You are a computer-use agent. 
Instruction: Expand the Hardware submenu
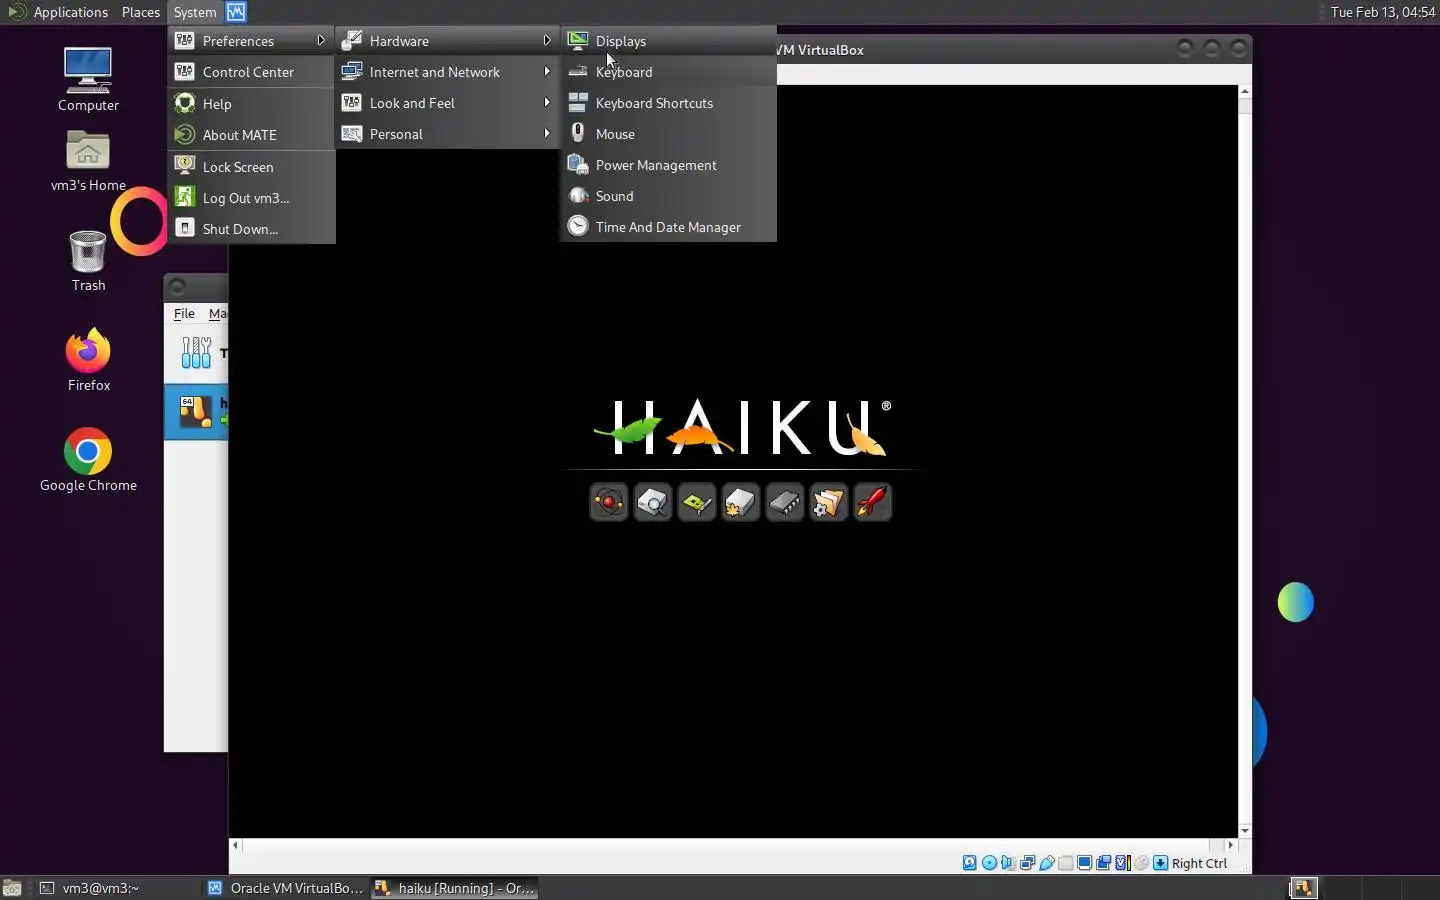coord(446,41)
